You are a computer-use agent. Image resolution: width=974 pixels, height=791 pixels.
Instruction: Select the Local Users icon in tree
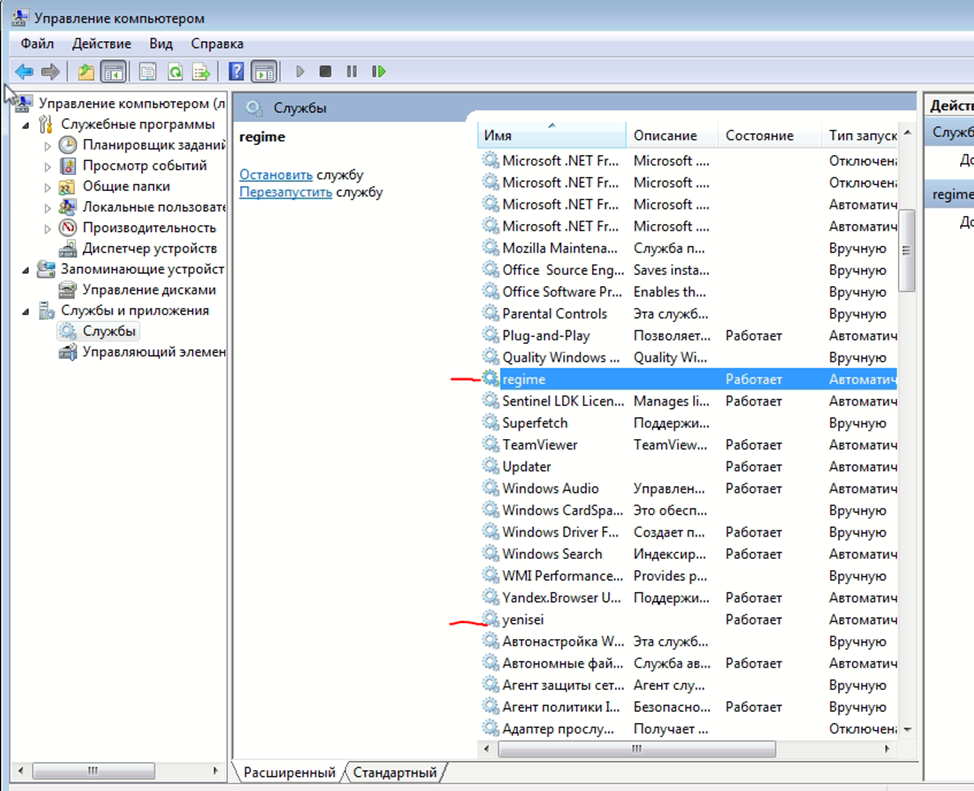click(67, 207)
